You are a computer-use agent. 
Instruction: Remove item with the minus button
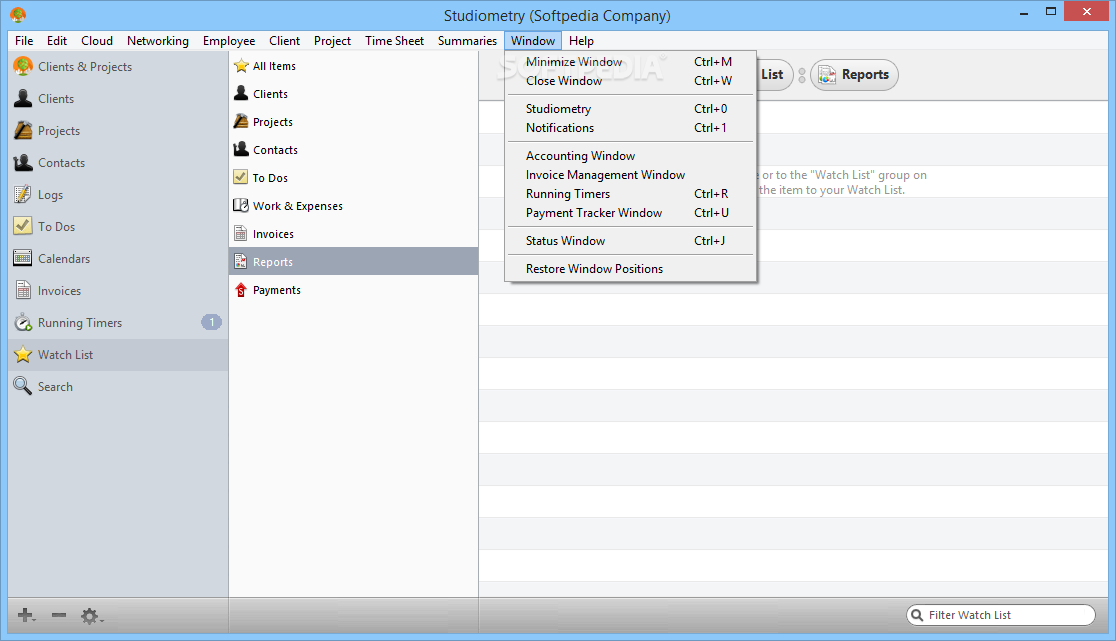pyautogui.click(x=59, y=615)
